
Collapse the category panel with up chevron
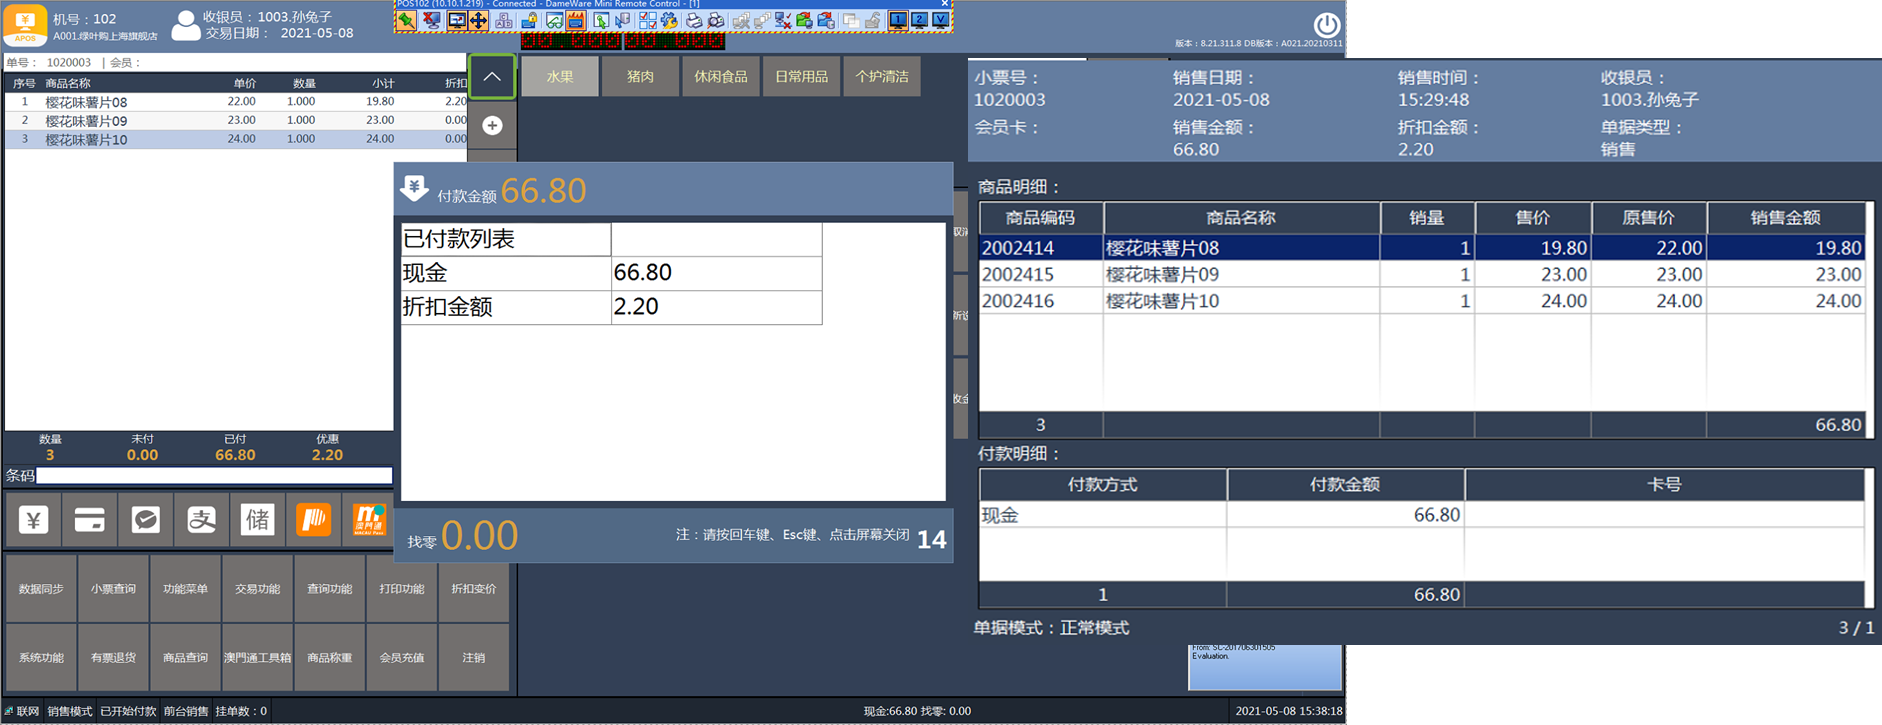coord(492,77)
